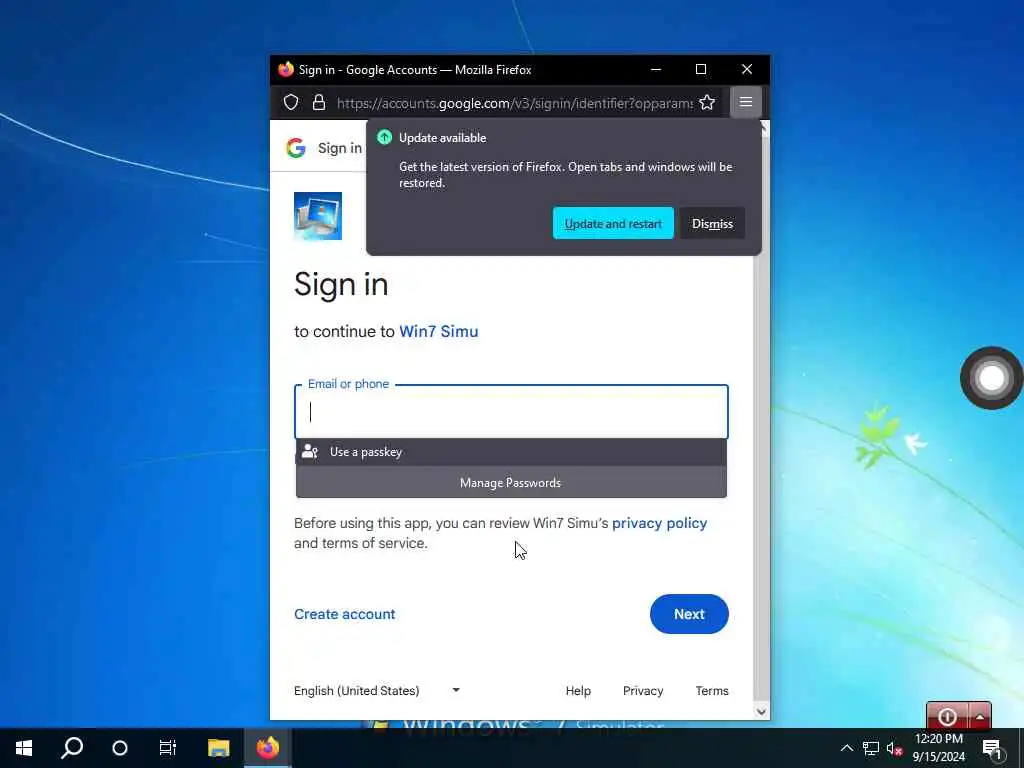1024x768 pixels.
Task: Click the red power button icon
Action: pos(948,716)
